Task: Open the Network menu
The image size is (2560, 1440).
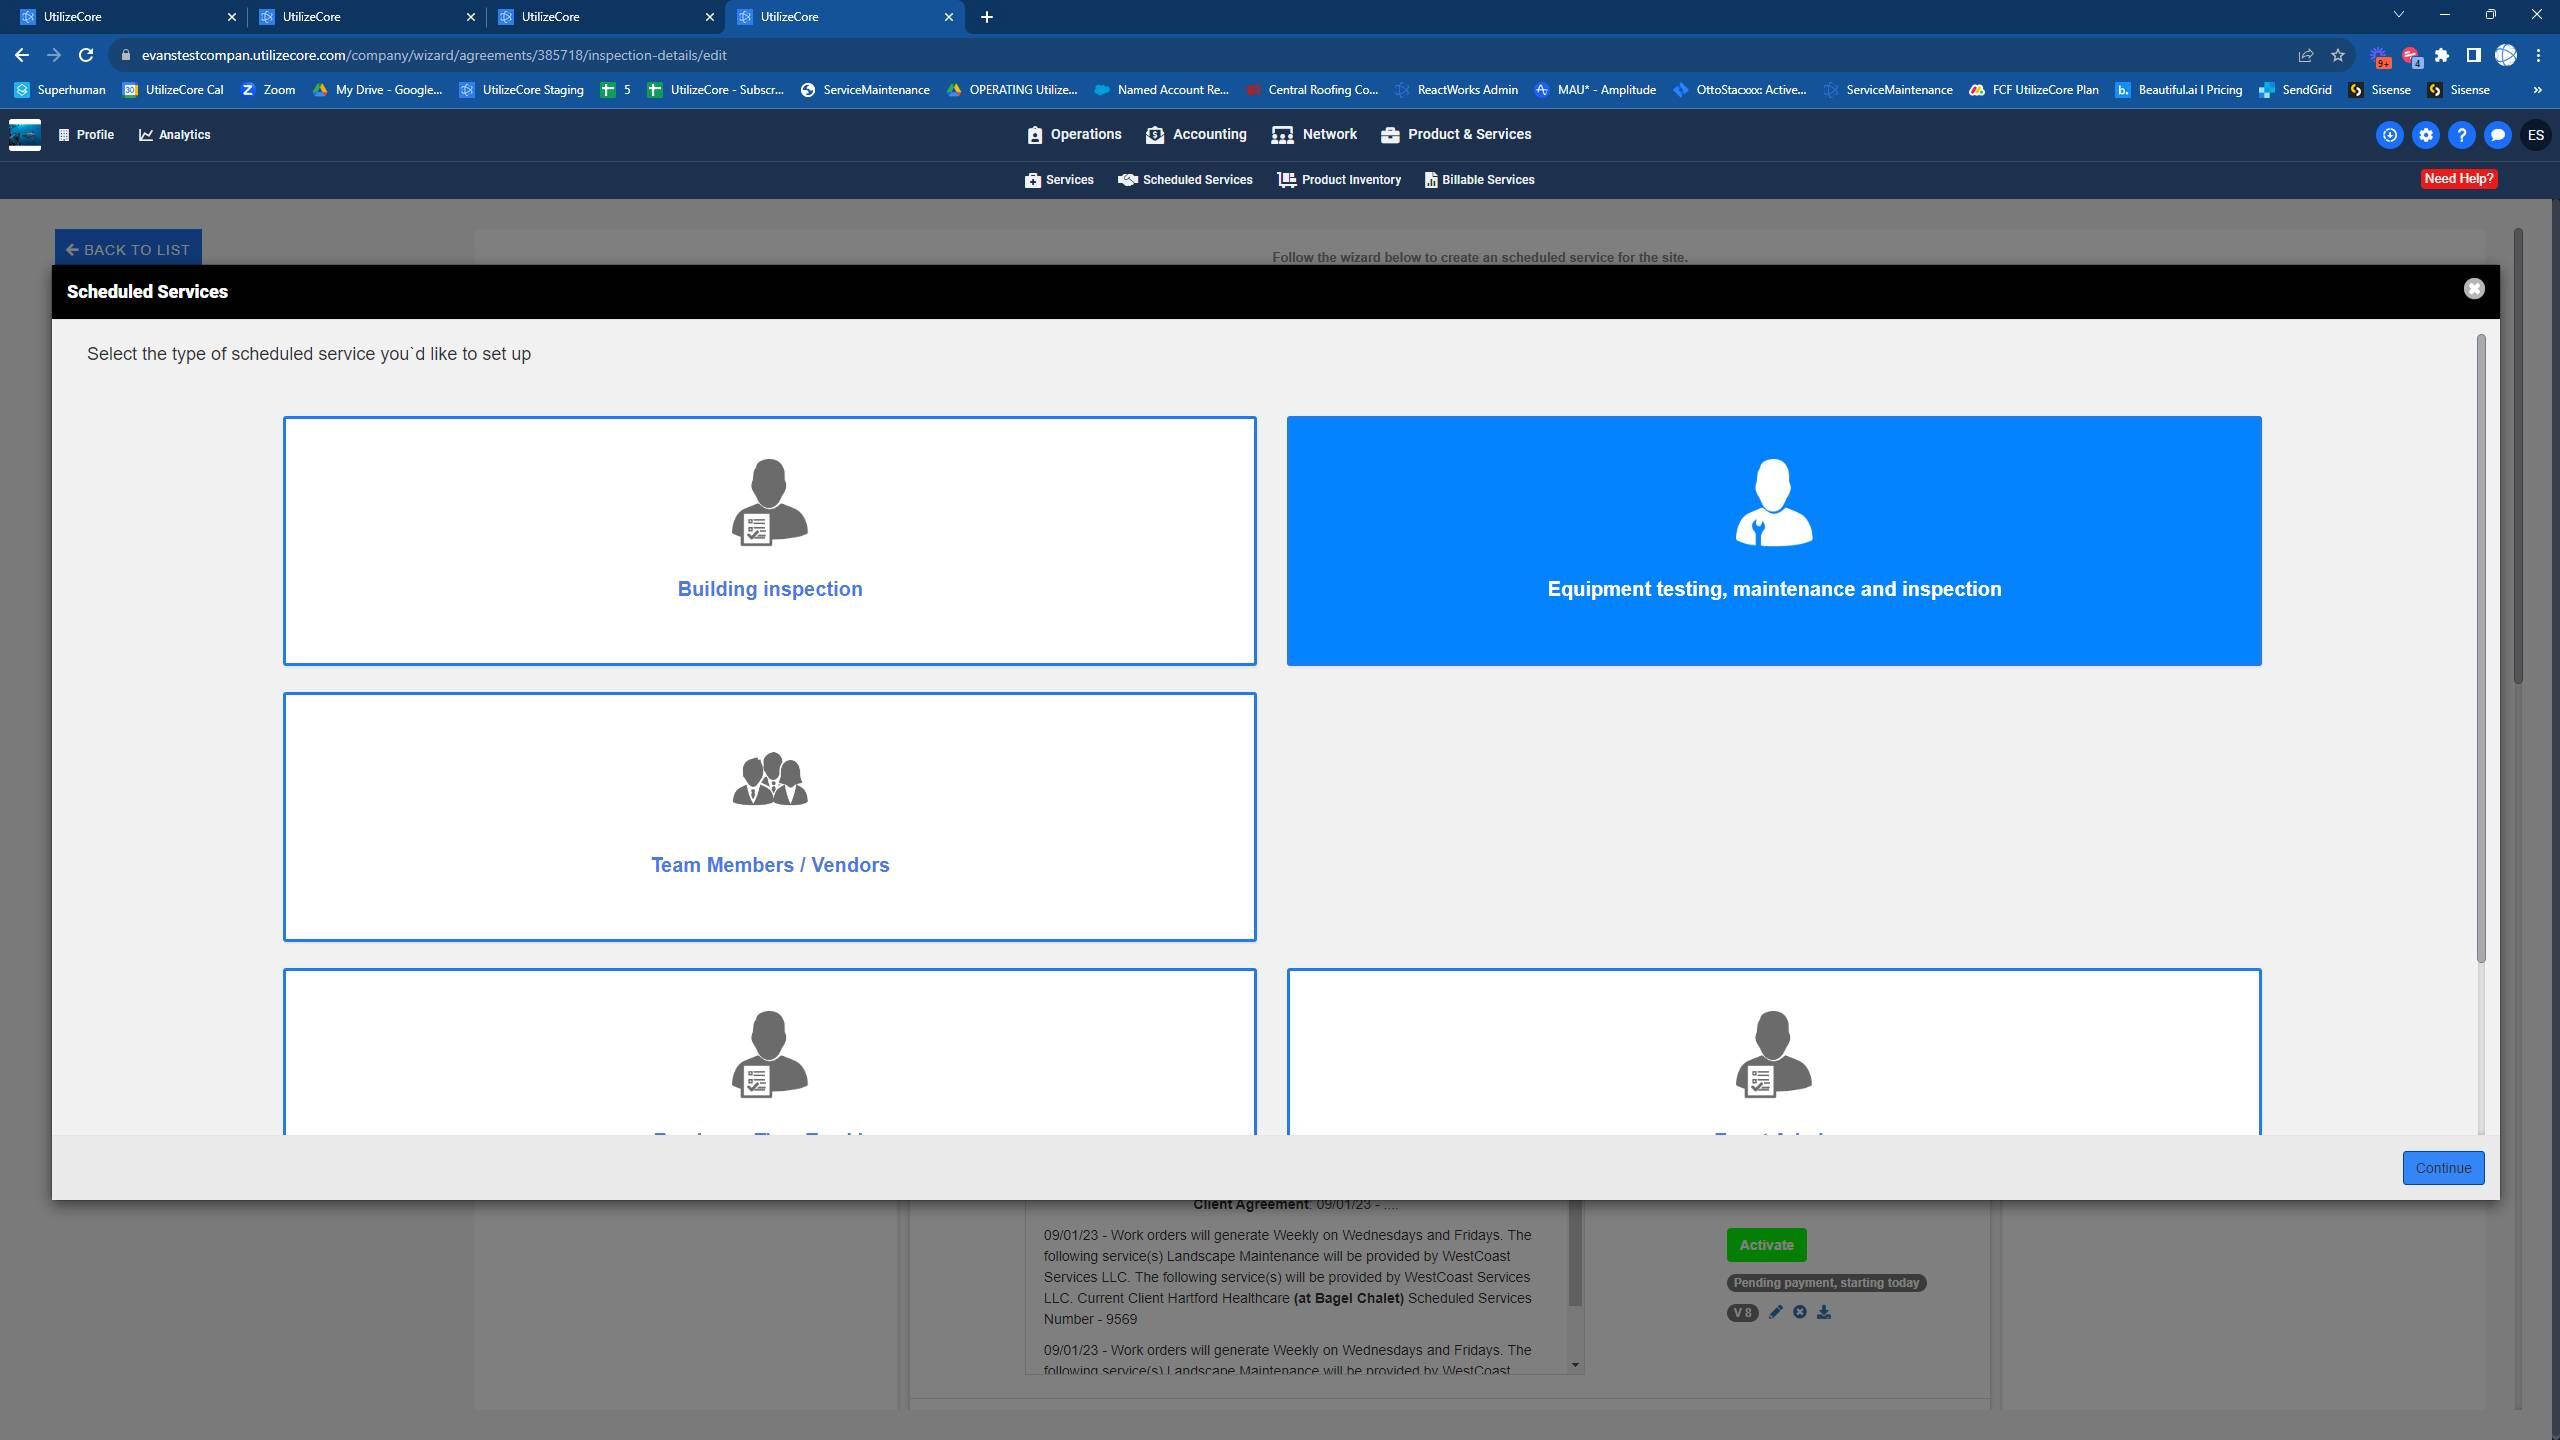Action: click(x=1314, y=134)
